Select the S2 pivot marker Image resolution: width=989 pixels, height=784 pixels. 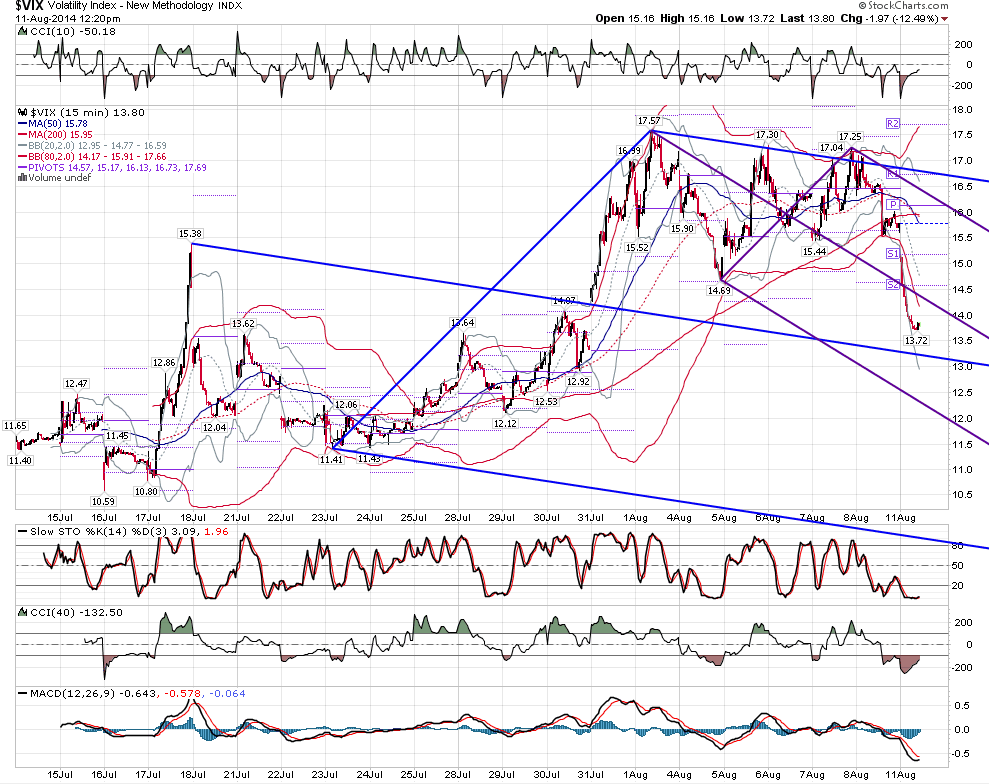point(892,284)
